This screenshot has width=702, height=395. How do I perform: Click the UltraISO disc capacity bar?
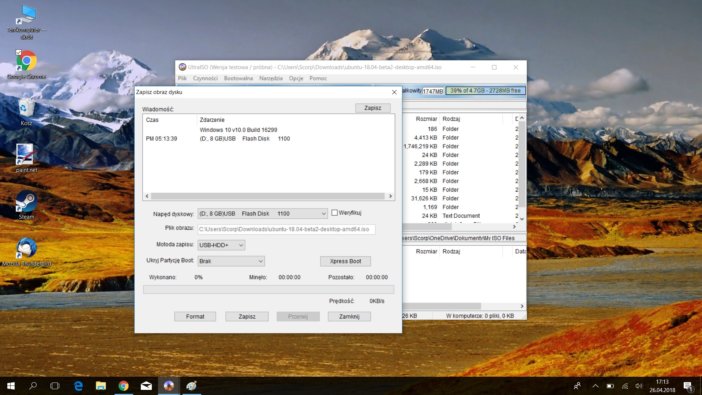point(485,91)
